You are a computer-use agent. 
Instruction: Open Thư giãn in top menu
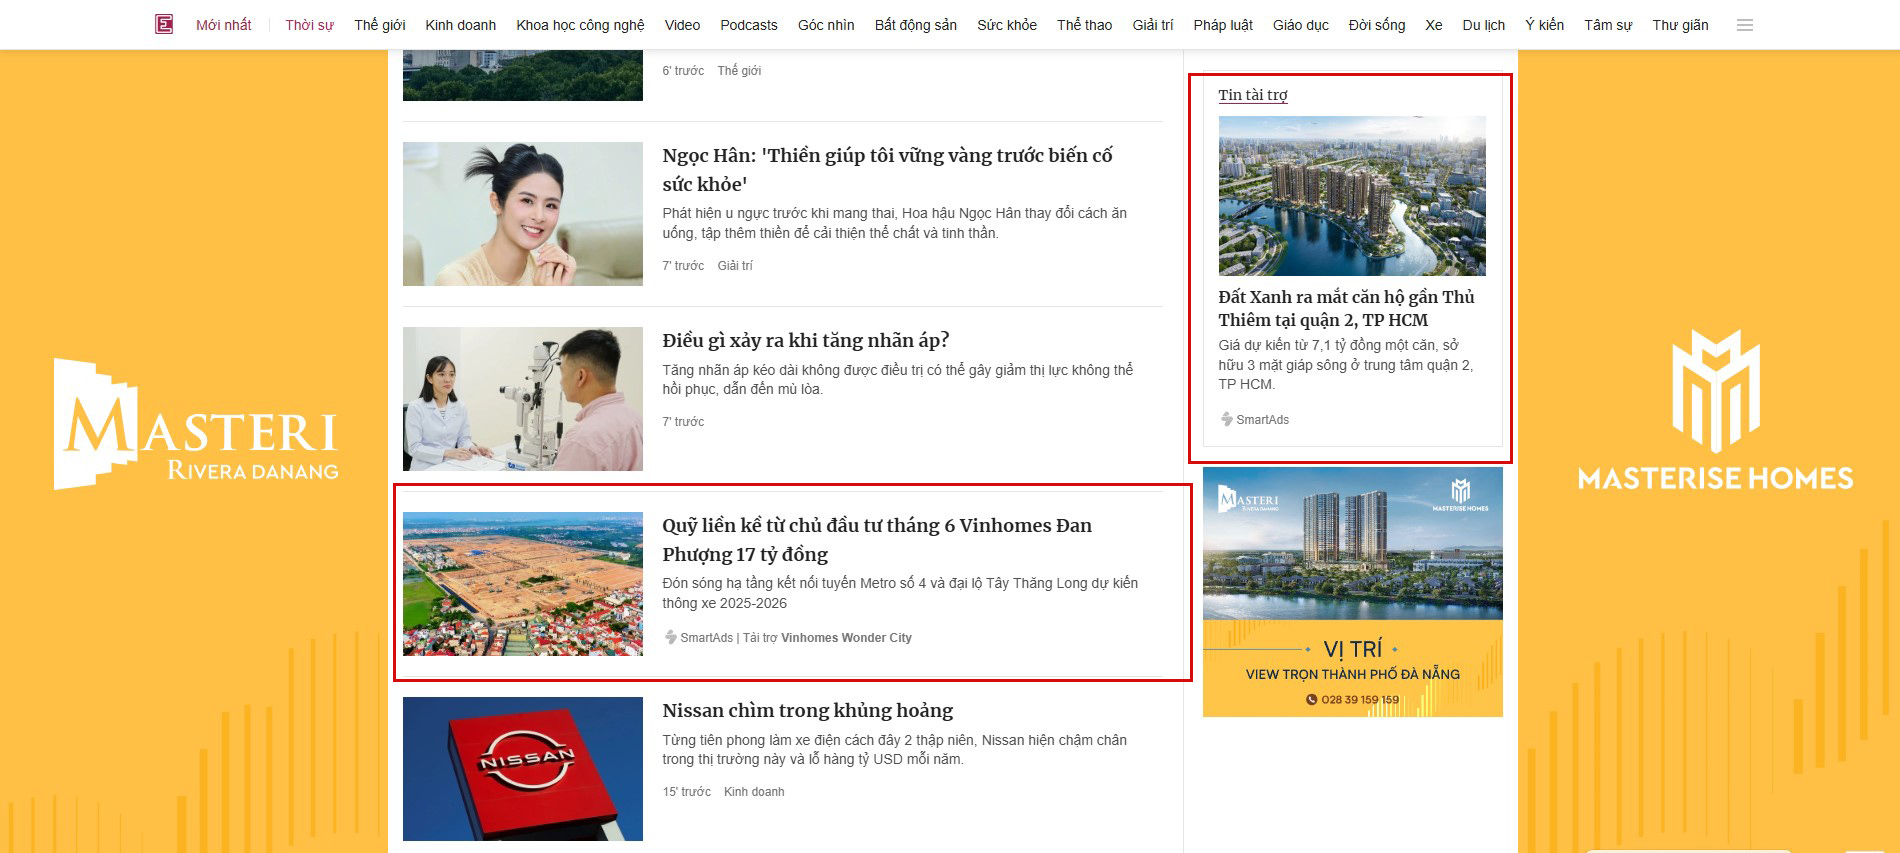1680,25
